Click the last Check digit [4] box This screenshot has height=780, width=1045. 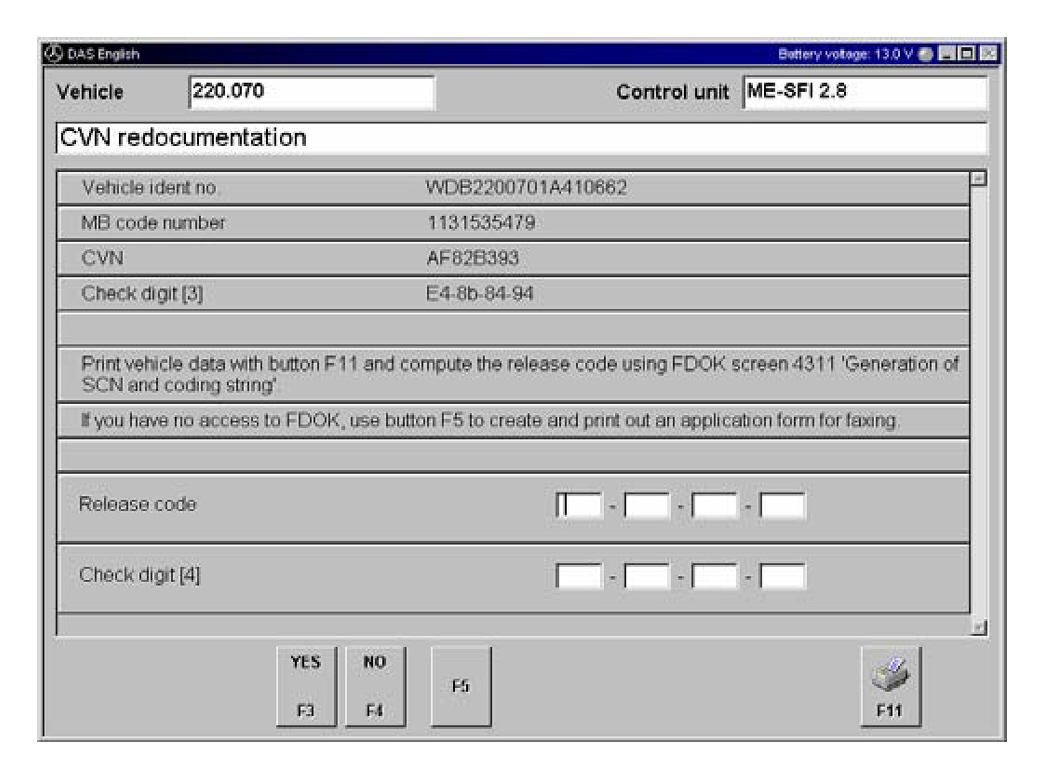(x=783, y=577)
